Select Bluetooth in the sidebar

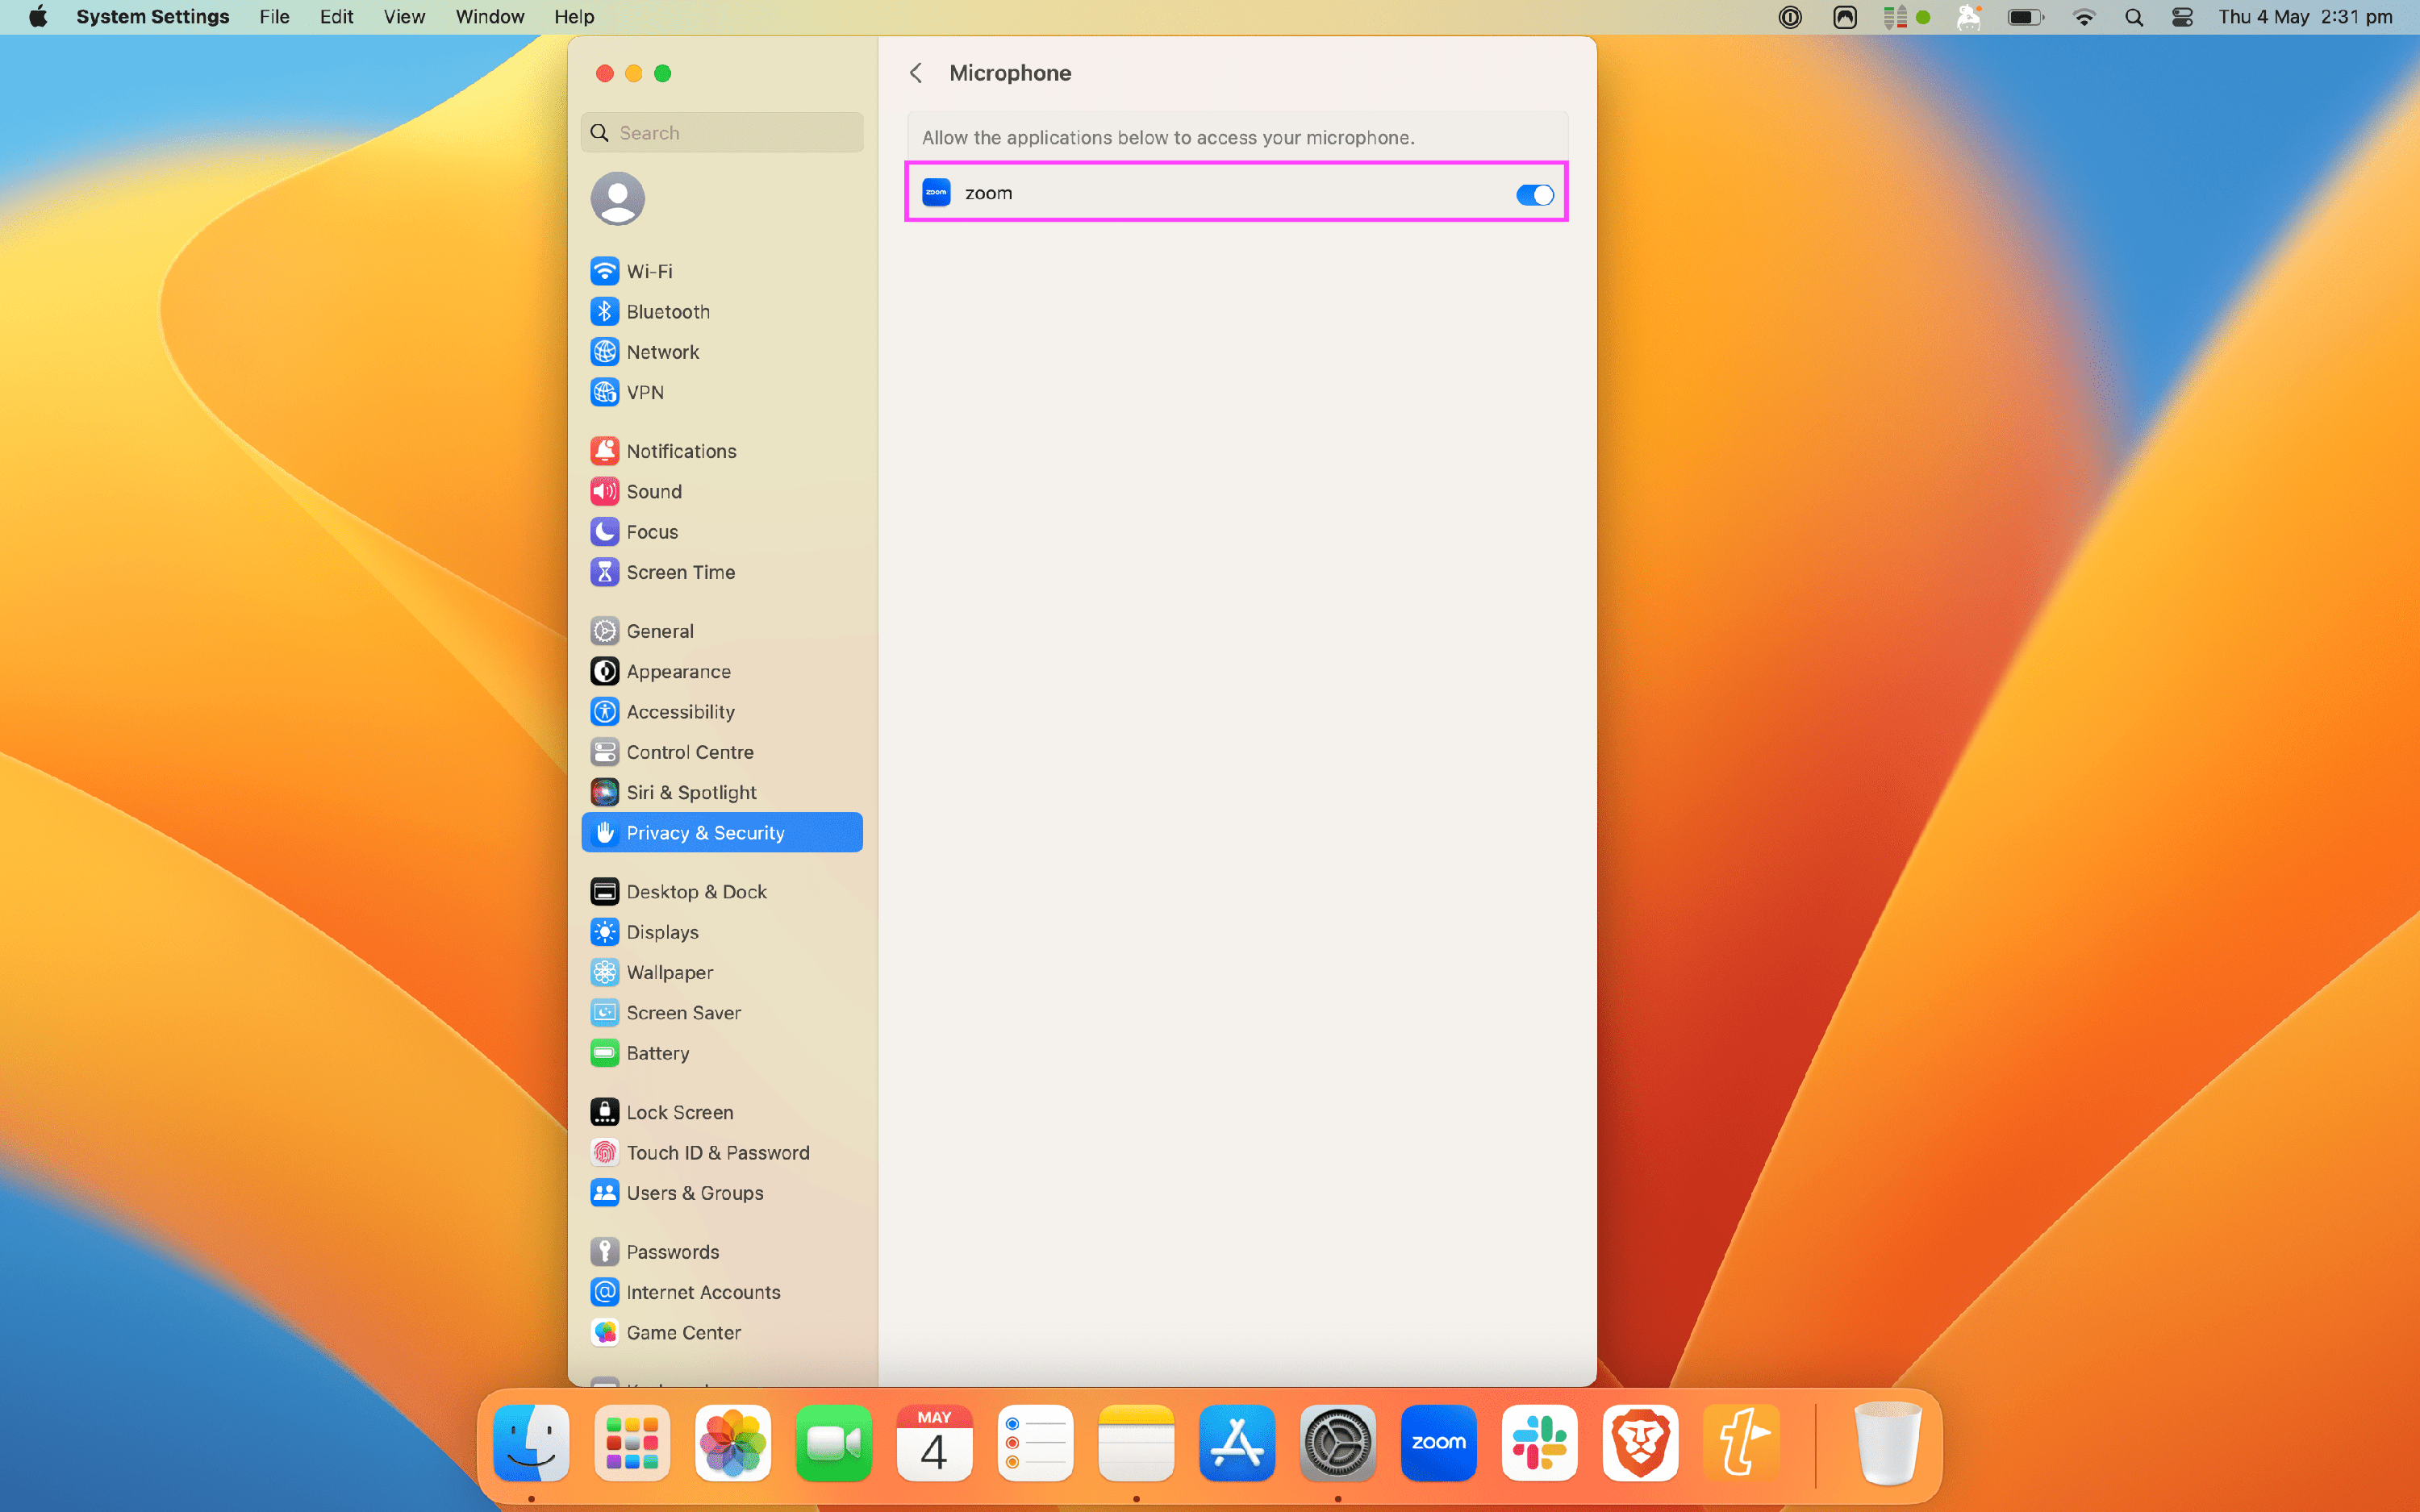pyautogui.click(x=667, y=312)
